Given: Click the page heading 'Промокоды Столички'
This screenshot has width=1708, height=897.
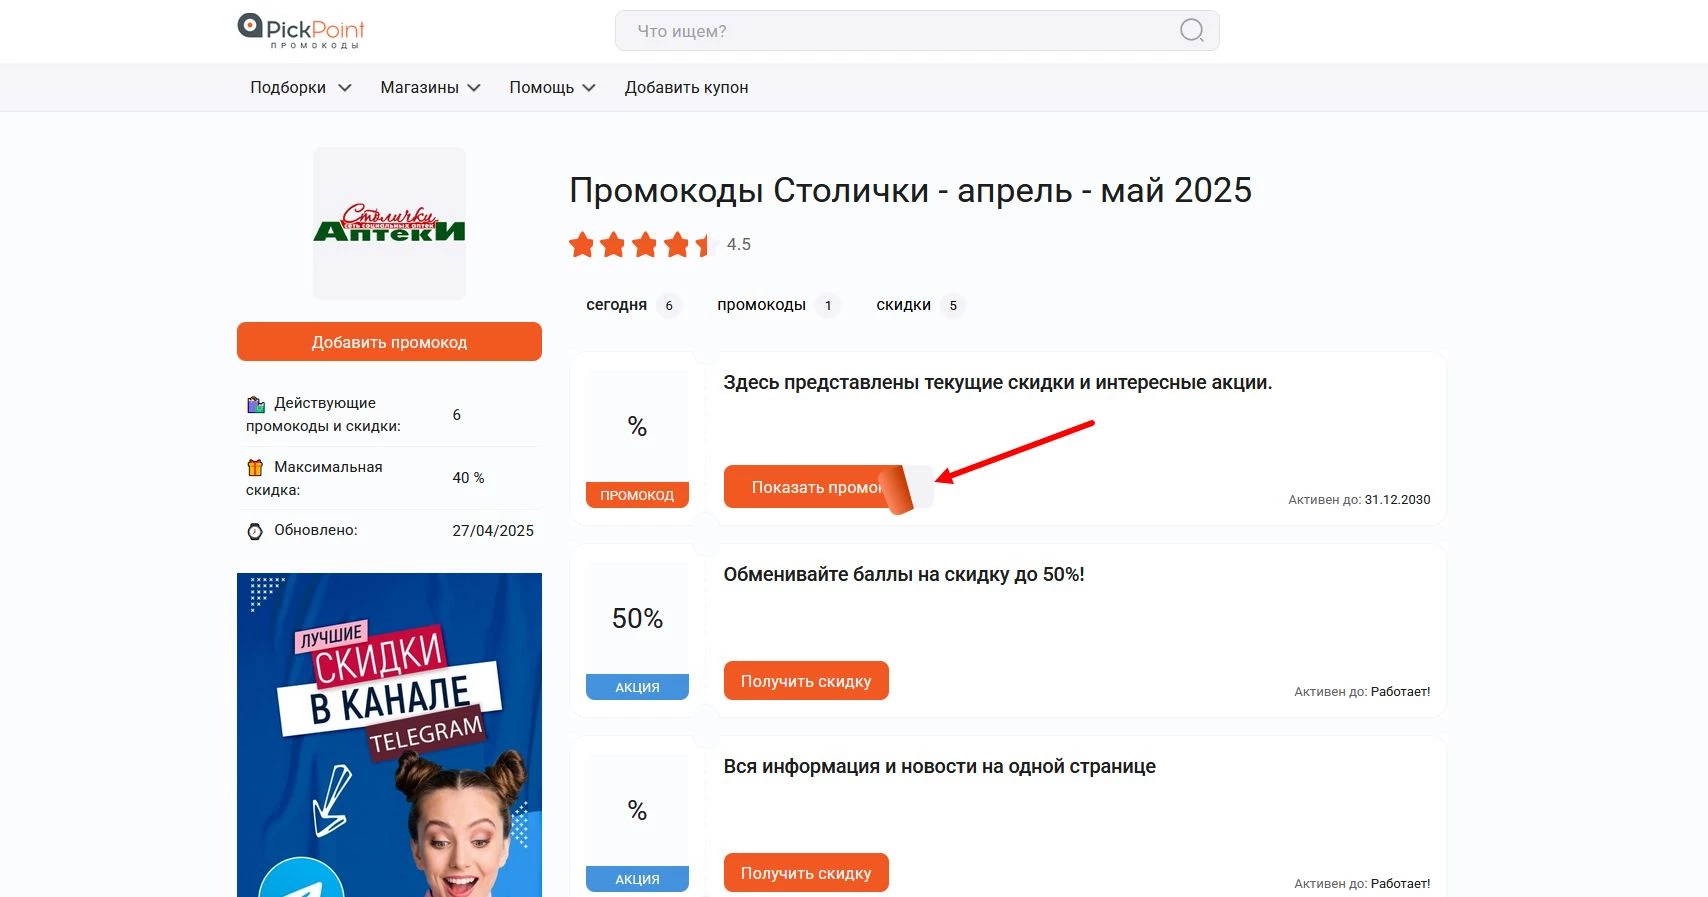Looking at the screenshot, I should tap(910, 190).
